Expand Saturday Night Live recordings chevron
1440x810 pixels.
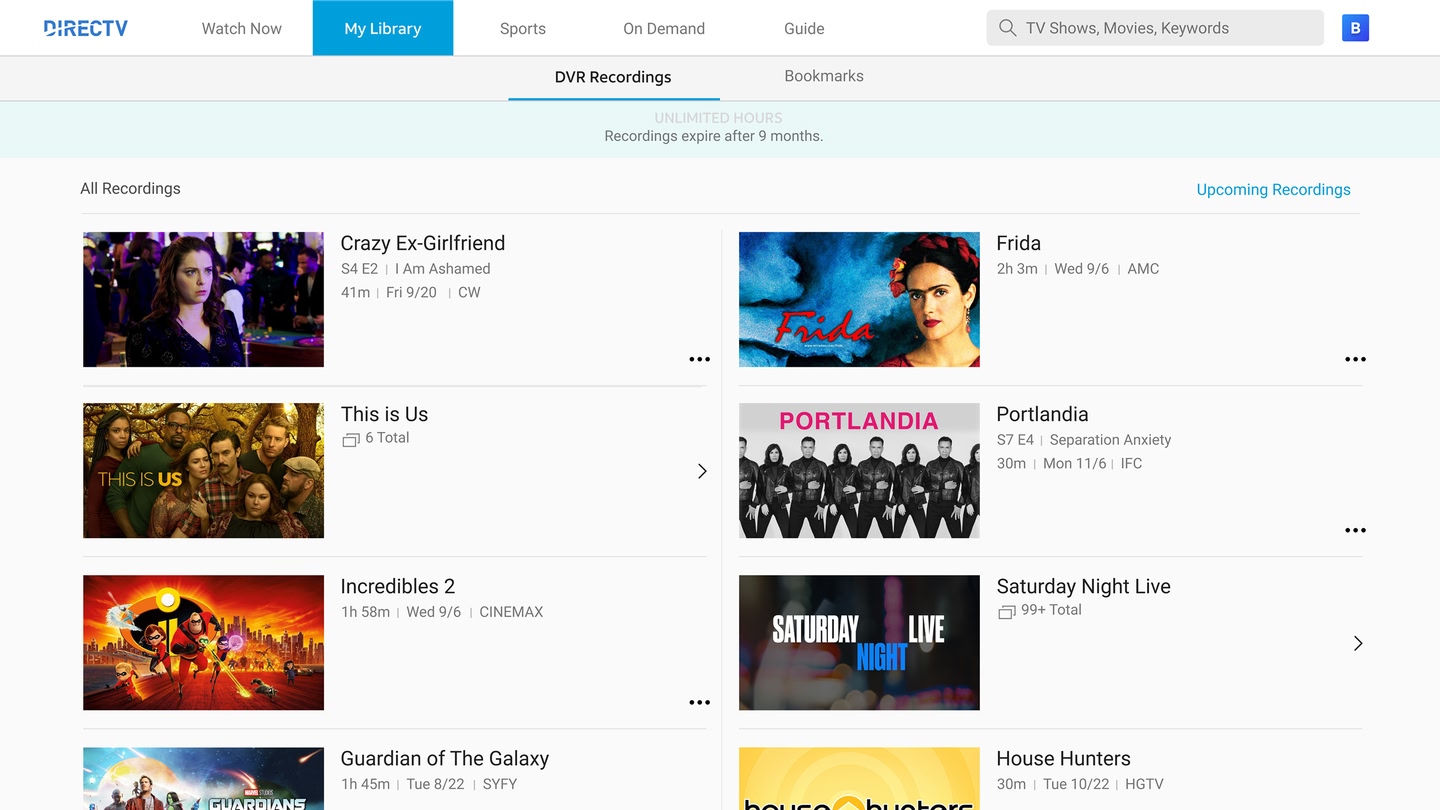click(x=1358, y=643)
